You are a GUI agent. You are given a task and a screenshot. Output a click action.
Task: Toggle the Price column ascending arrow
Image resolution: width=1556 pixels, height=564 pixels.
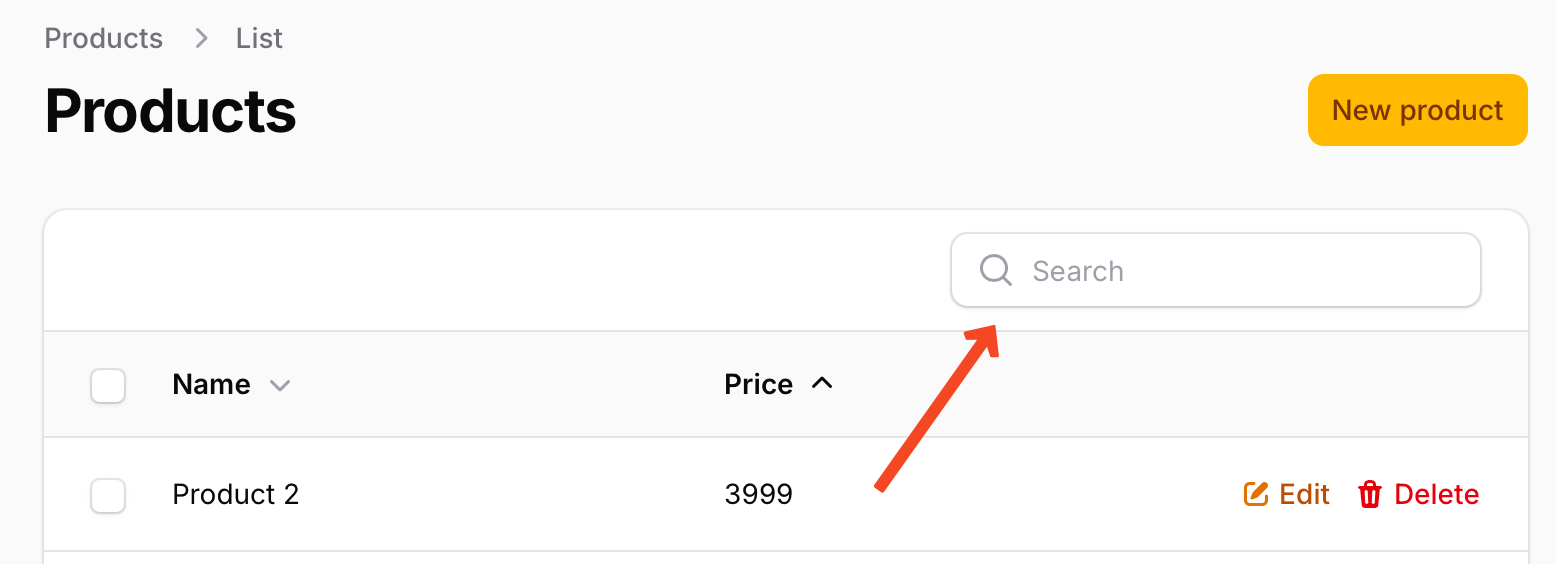[822, 383]
